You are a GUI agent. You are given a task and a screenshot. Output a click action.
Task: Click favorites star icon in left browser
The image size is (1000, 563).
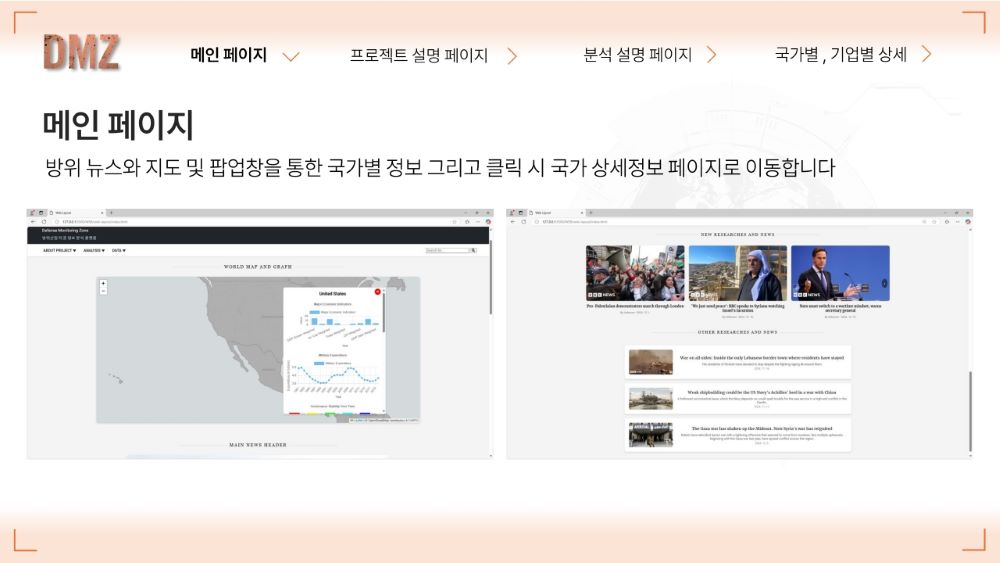pyautogui.click(x=455, y=221)
